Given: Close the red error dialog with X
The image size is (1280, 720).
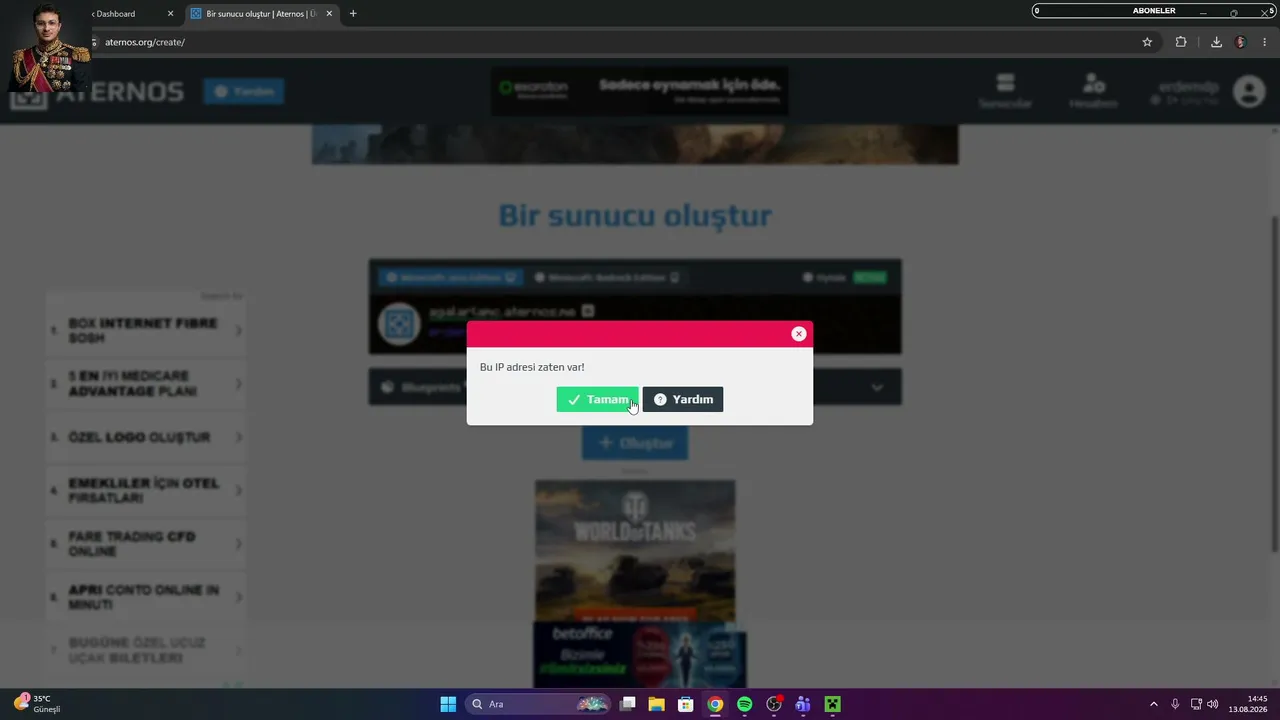Looking at the screenshot, I should tap(798, 334).
